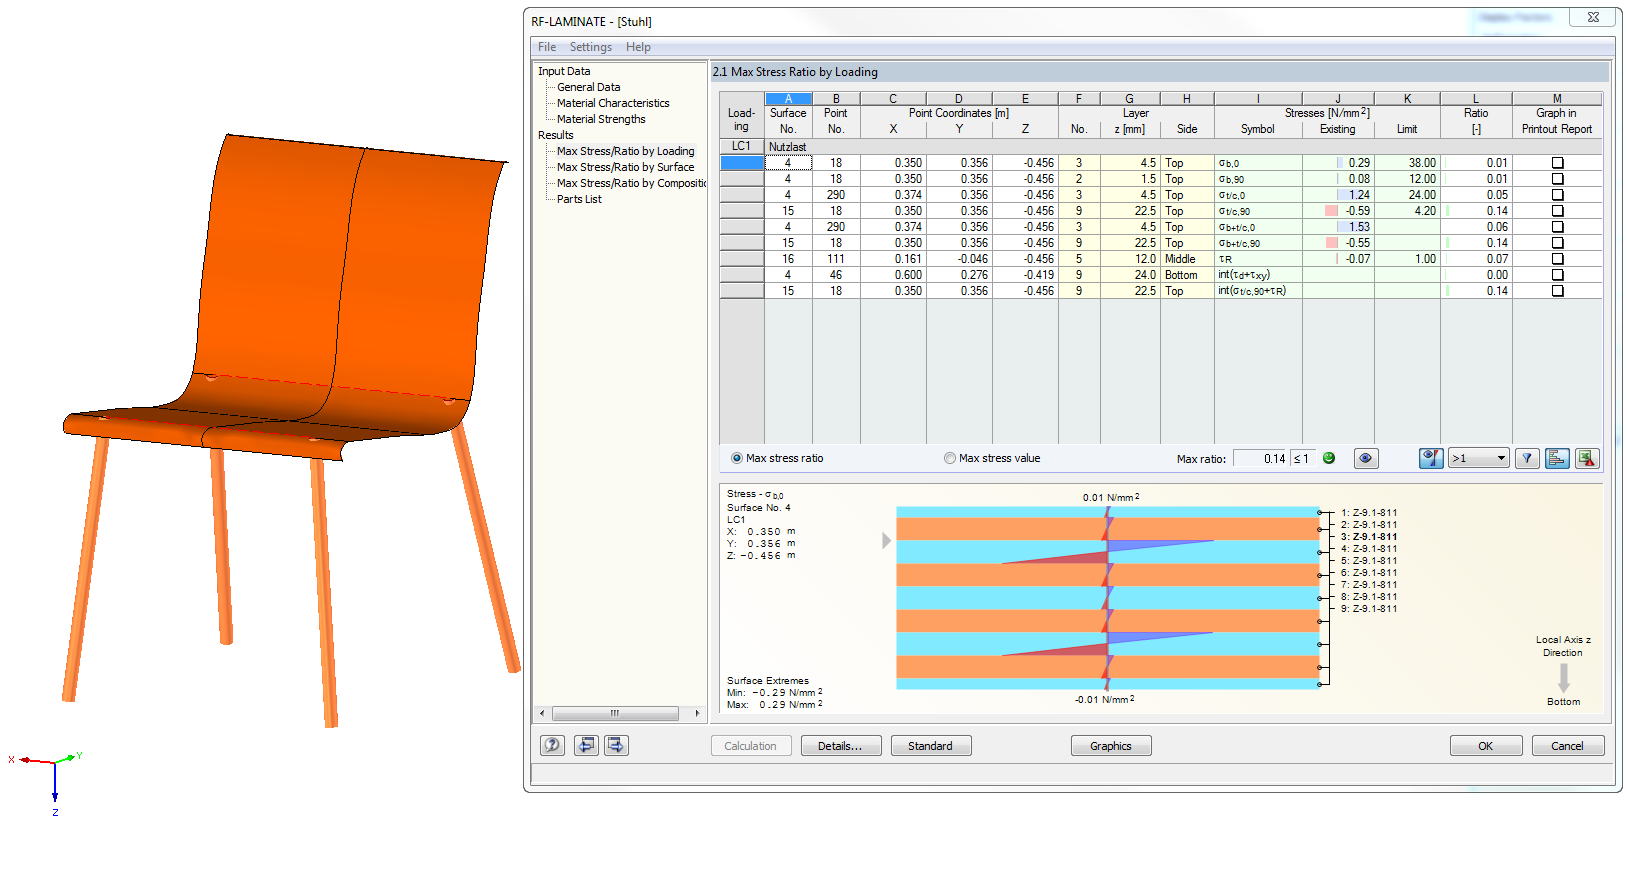Click the green smiley status icon

[x=1329, y=458]
